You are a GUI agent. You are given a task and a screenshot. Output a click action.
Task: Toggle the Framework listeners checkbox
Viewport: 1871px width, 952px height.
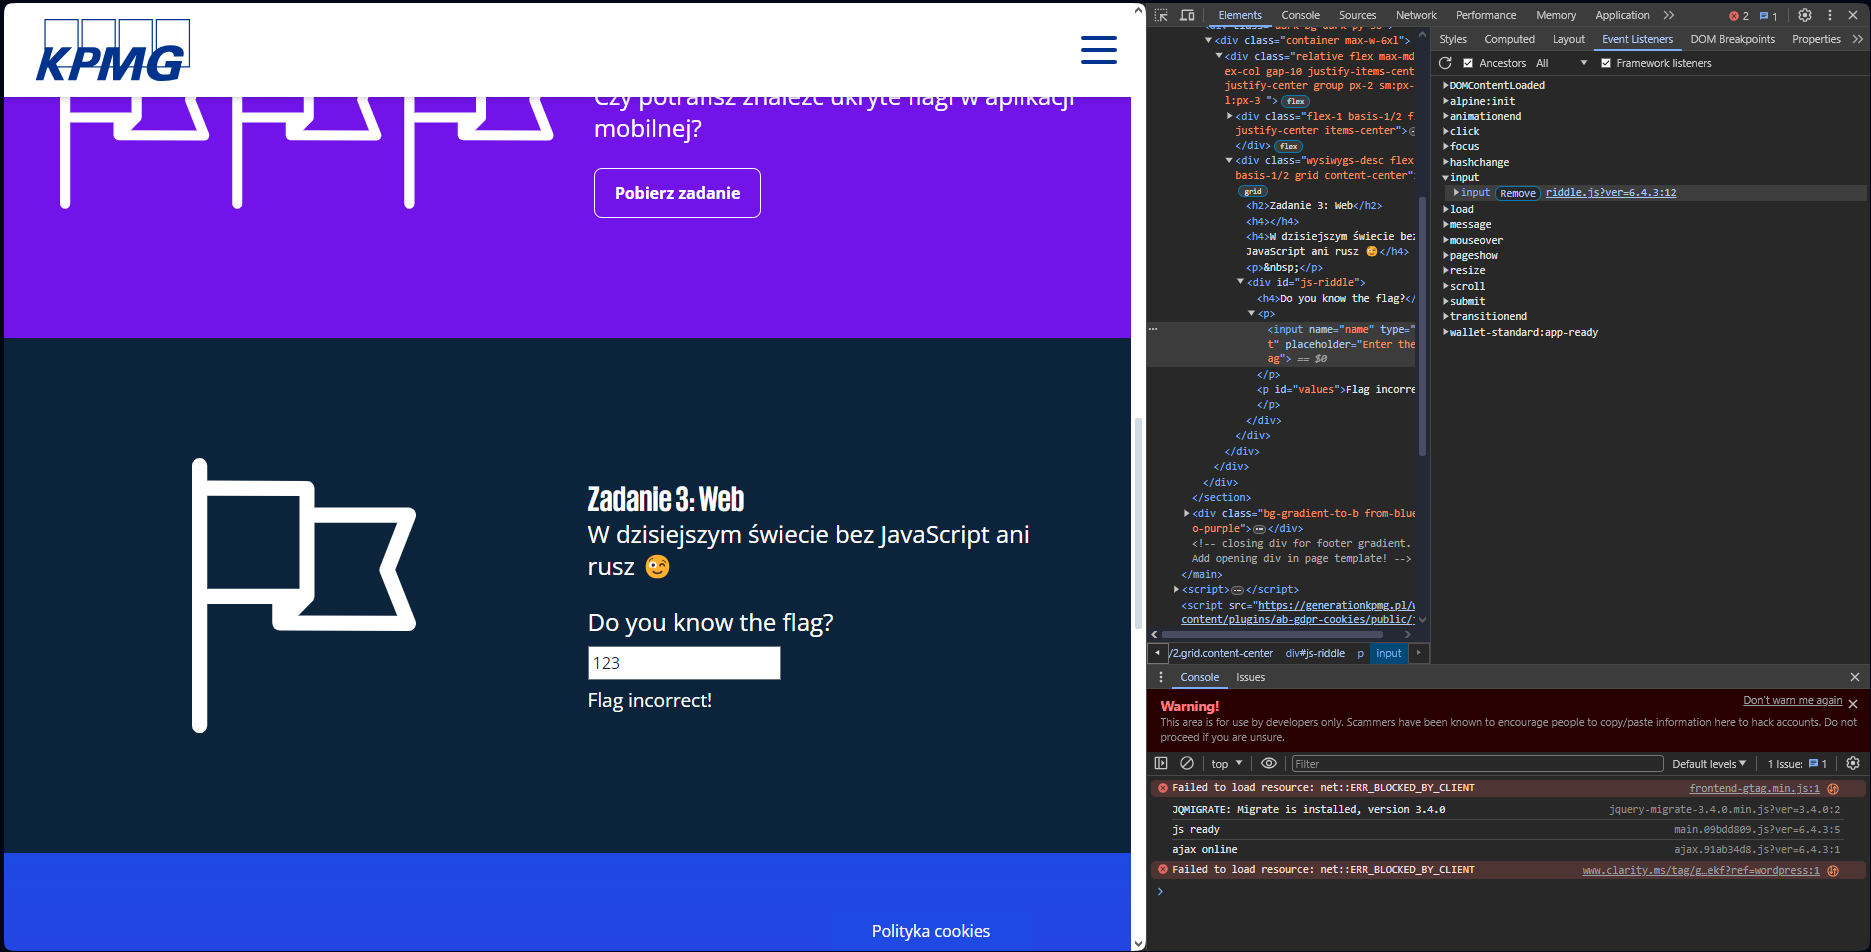click(1606, 63)
